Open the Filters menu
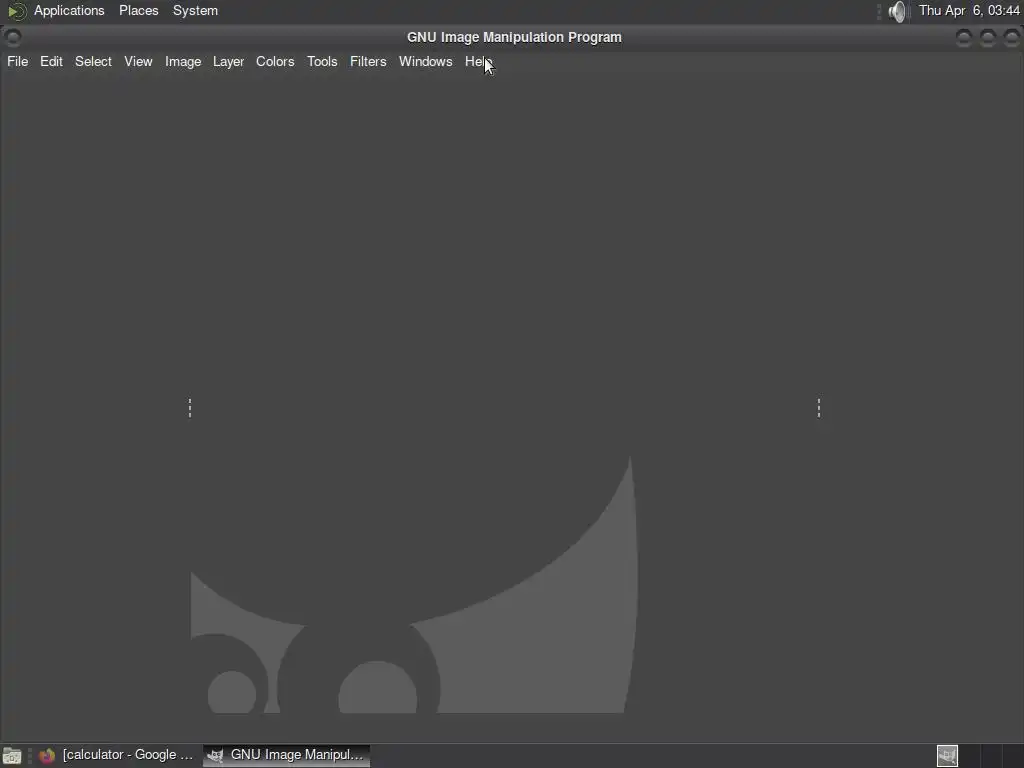1024x768 pixels. [368, 61]
